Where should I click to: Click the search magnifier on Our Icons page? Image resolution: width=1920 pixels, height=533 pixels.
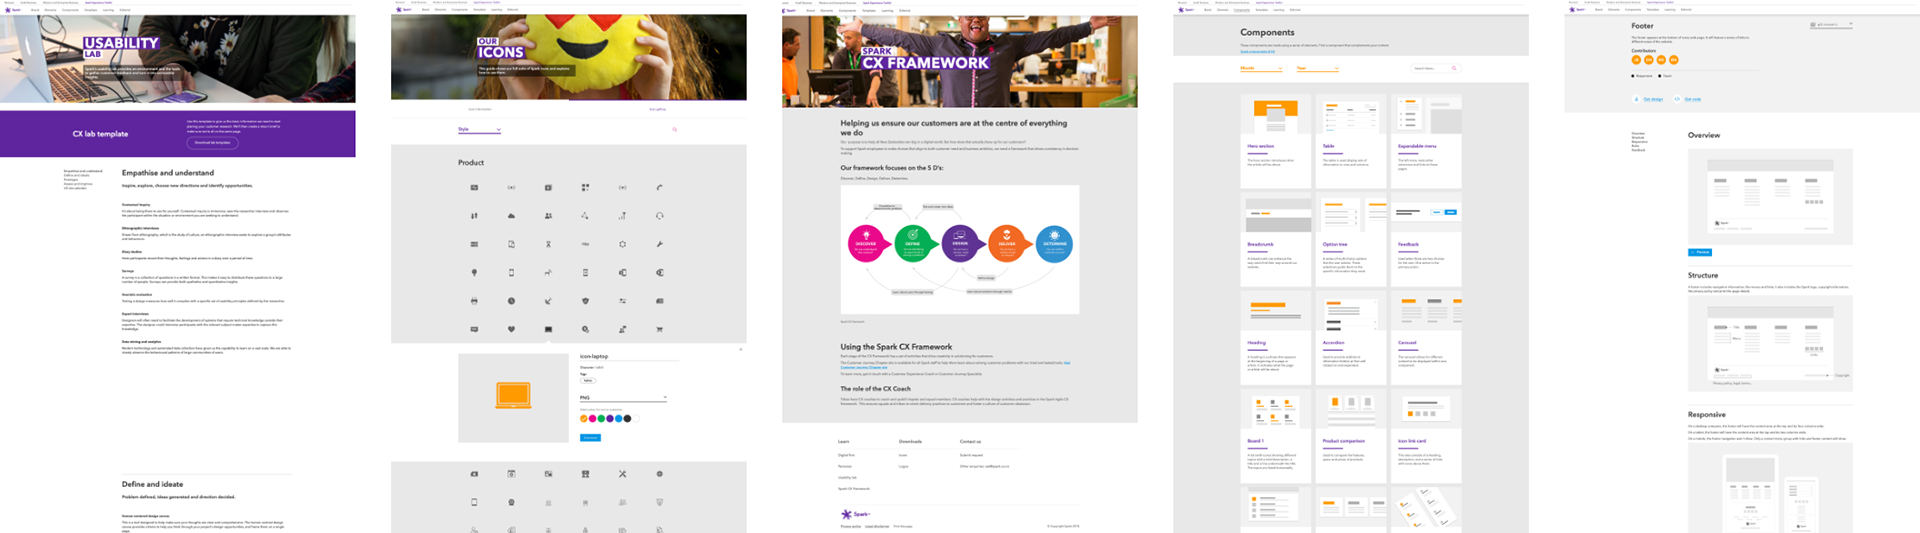click(675, 130)
